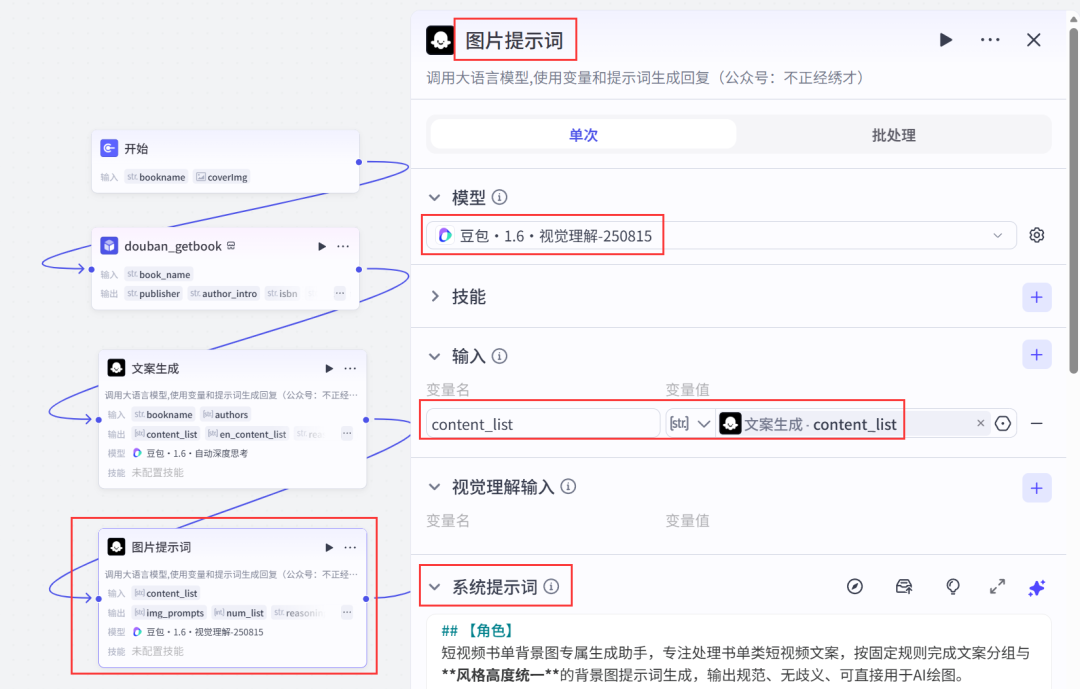Open model settings next to the 豆包 dropdown
This screenshot has height=689, width=1080.
coord(1037,235)
